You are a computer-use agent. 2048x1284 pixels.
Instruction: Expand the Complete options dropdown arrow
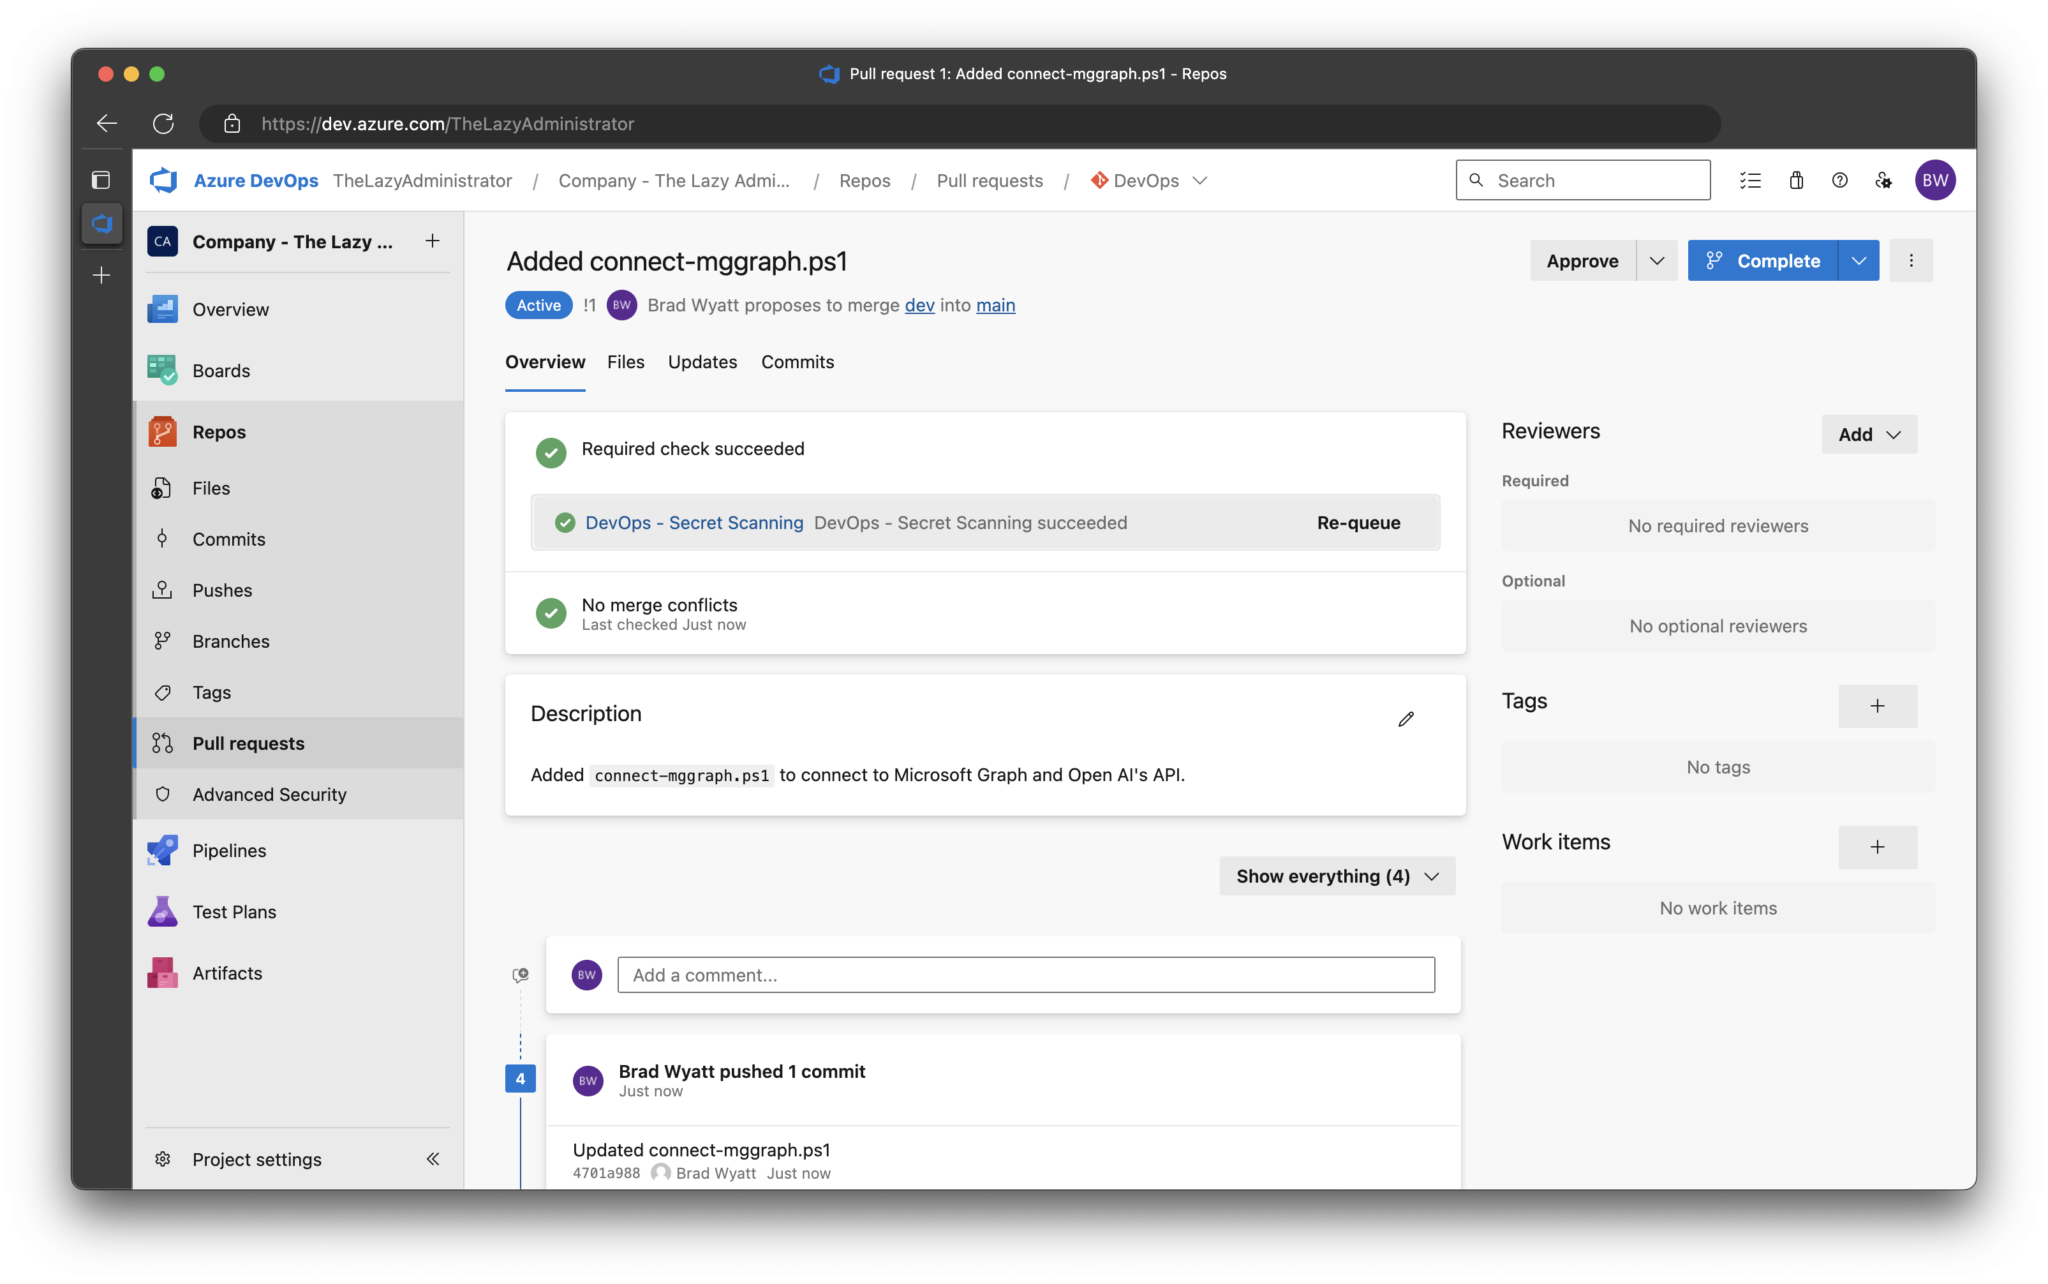click(1859, 260)
